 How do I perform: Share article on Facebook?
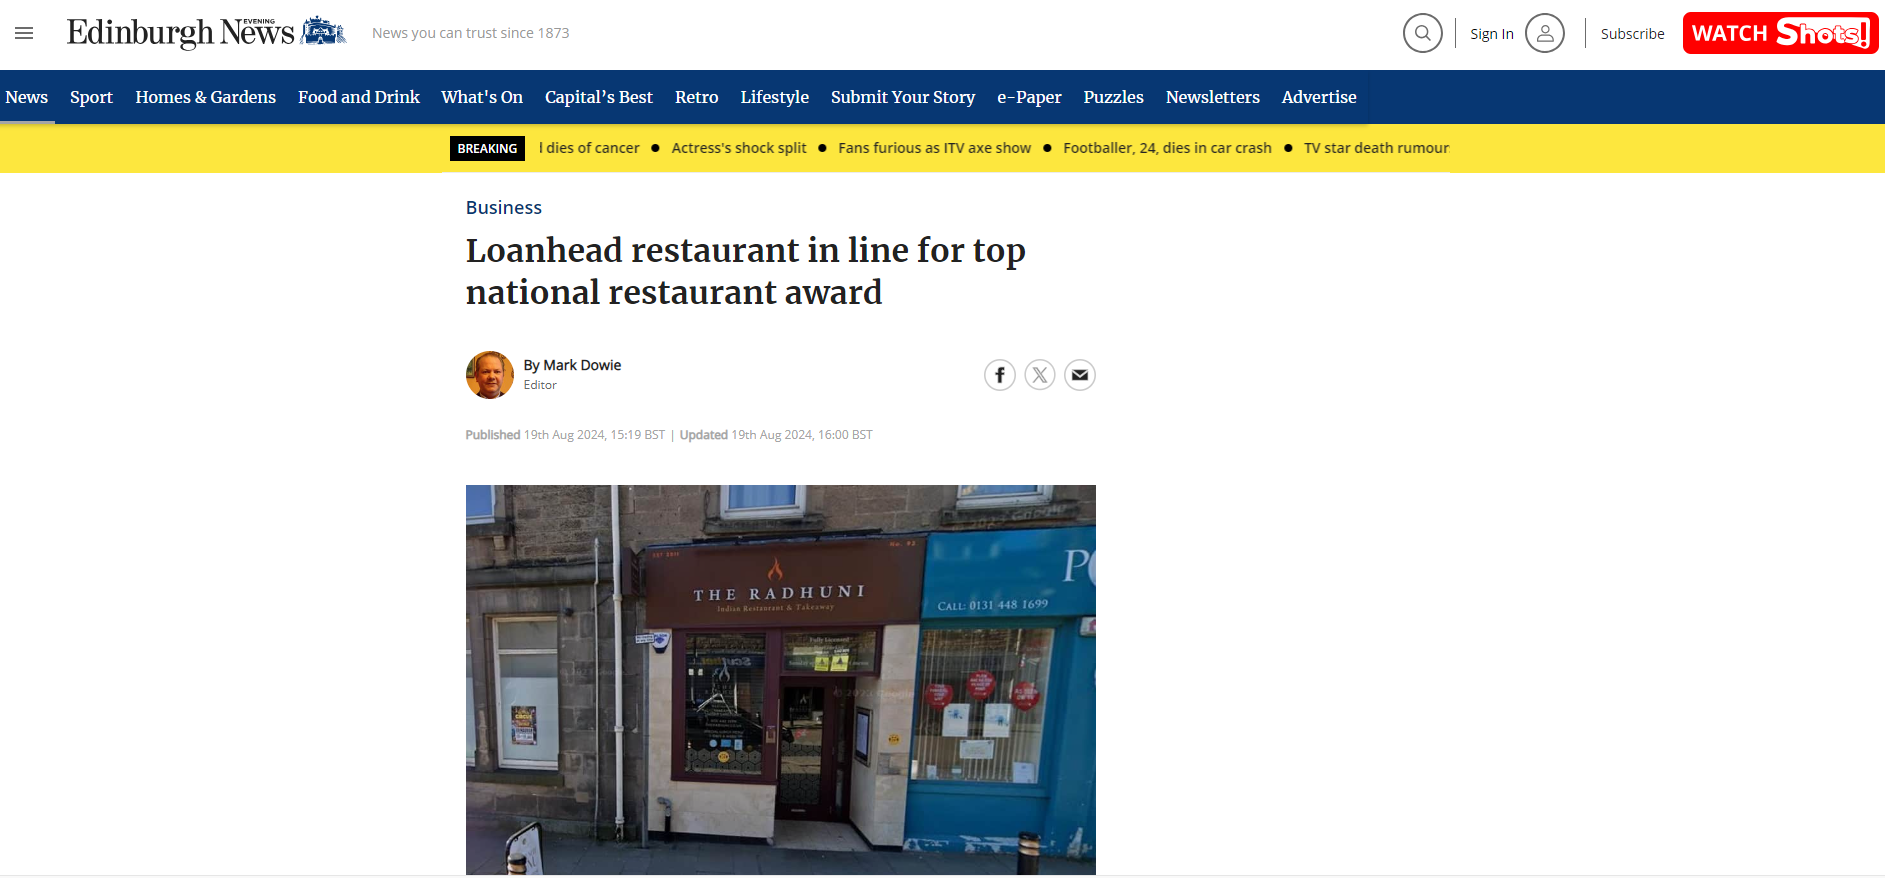(999, 375)
